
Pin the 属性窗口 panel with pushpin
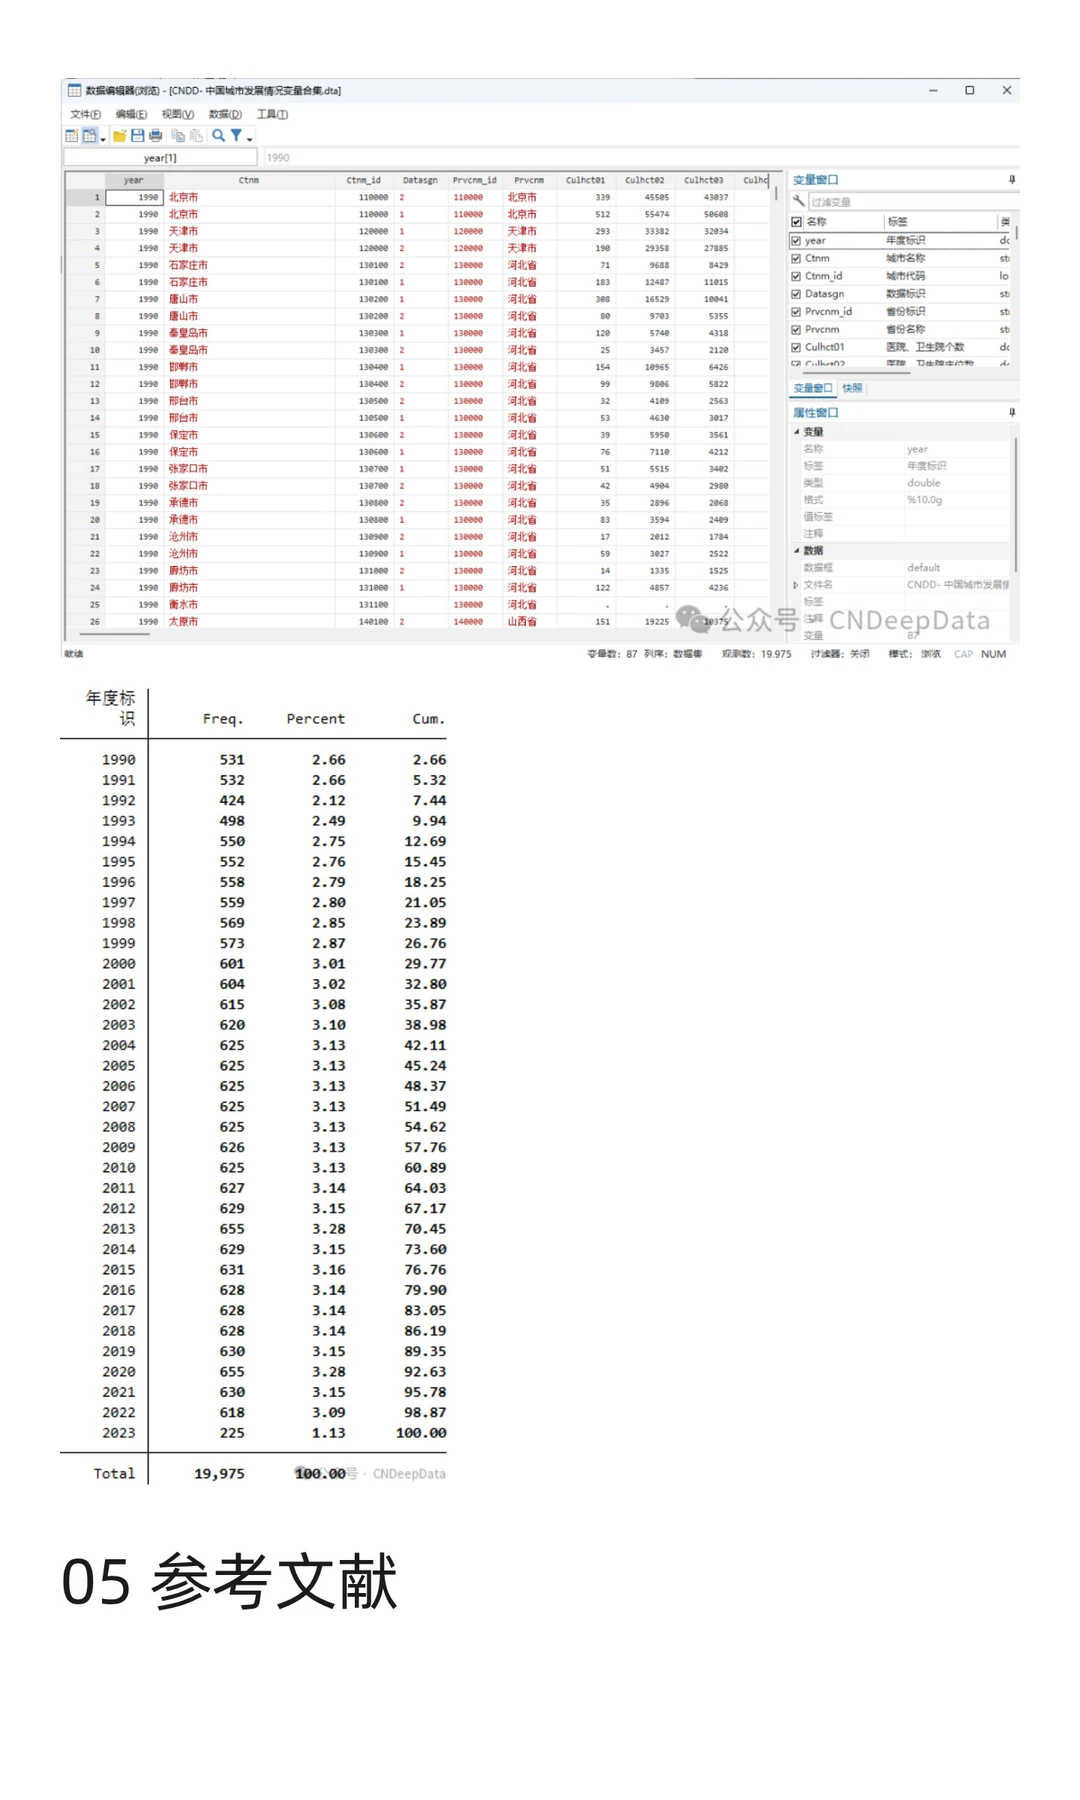coord(1012,412)
